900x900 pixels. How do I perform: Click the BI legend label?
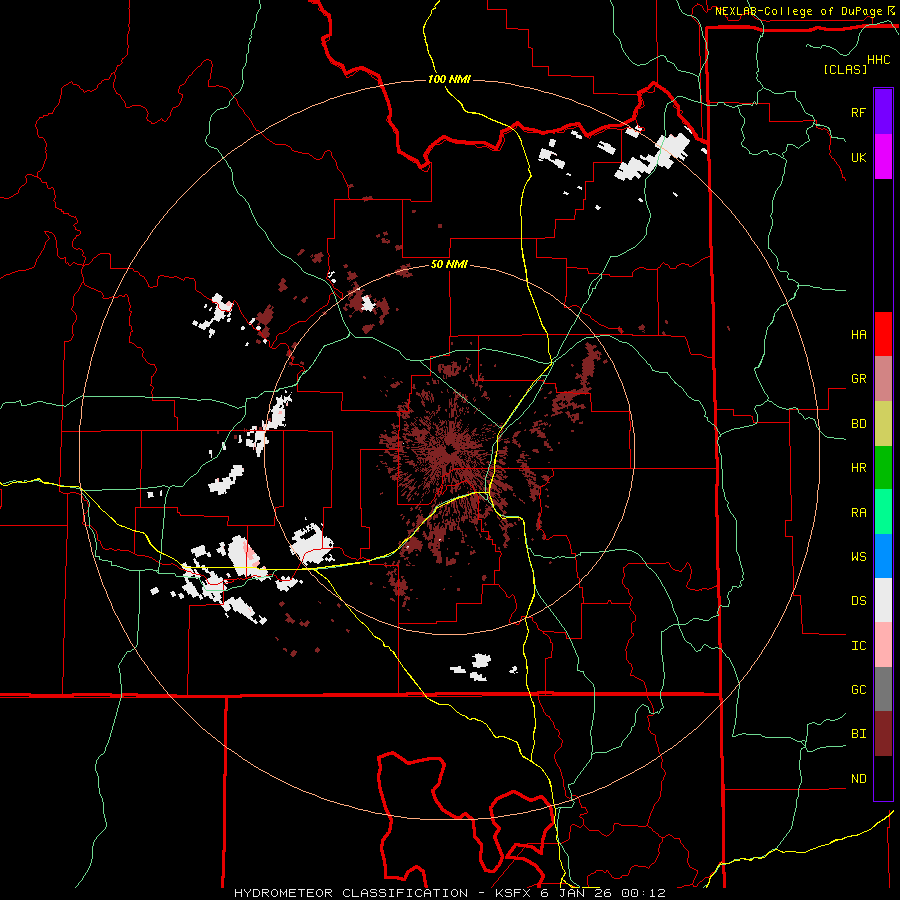point(858,734)
